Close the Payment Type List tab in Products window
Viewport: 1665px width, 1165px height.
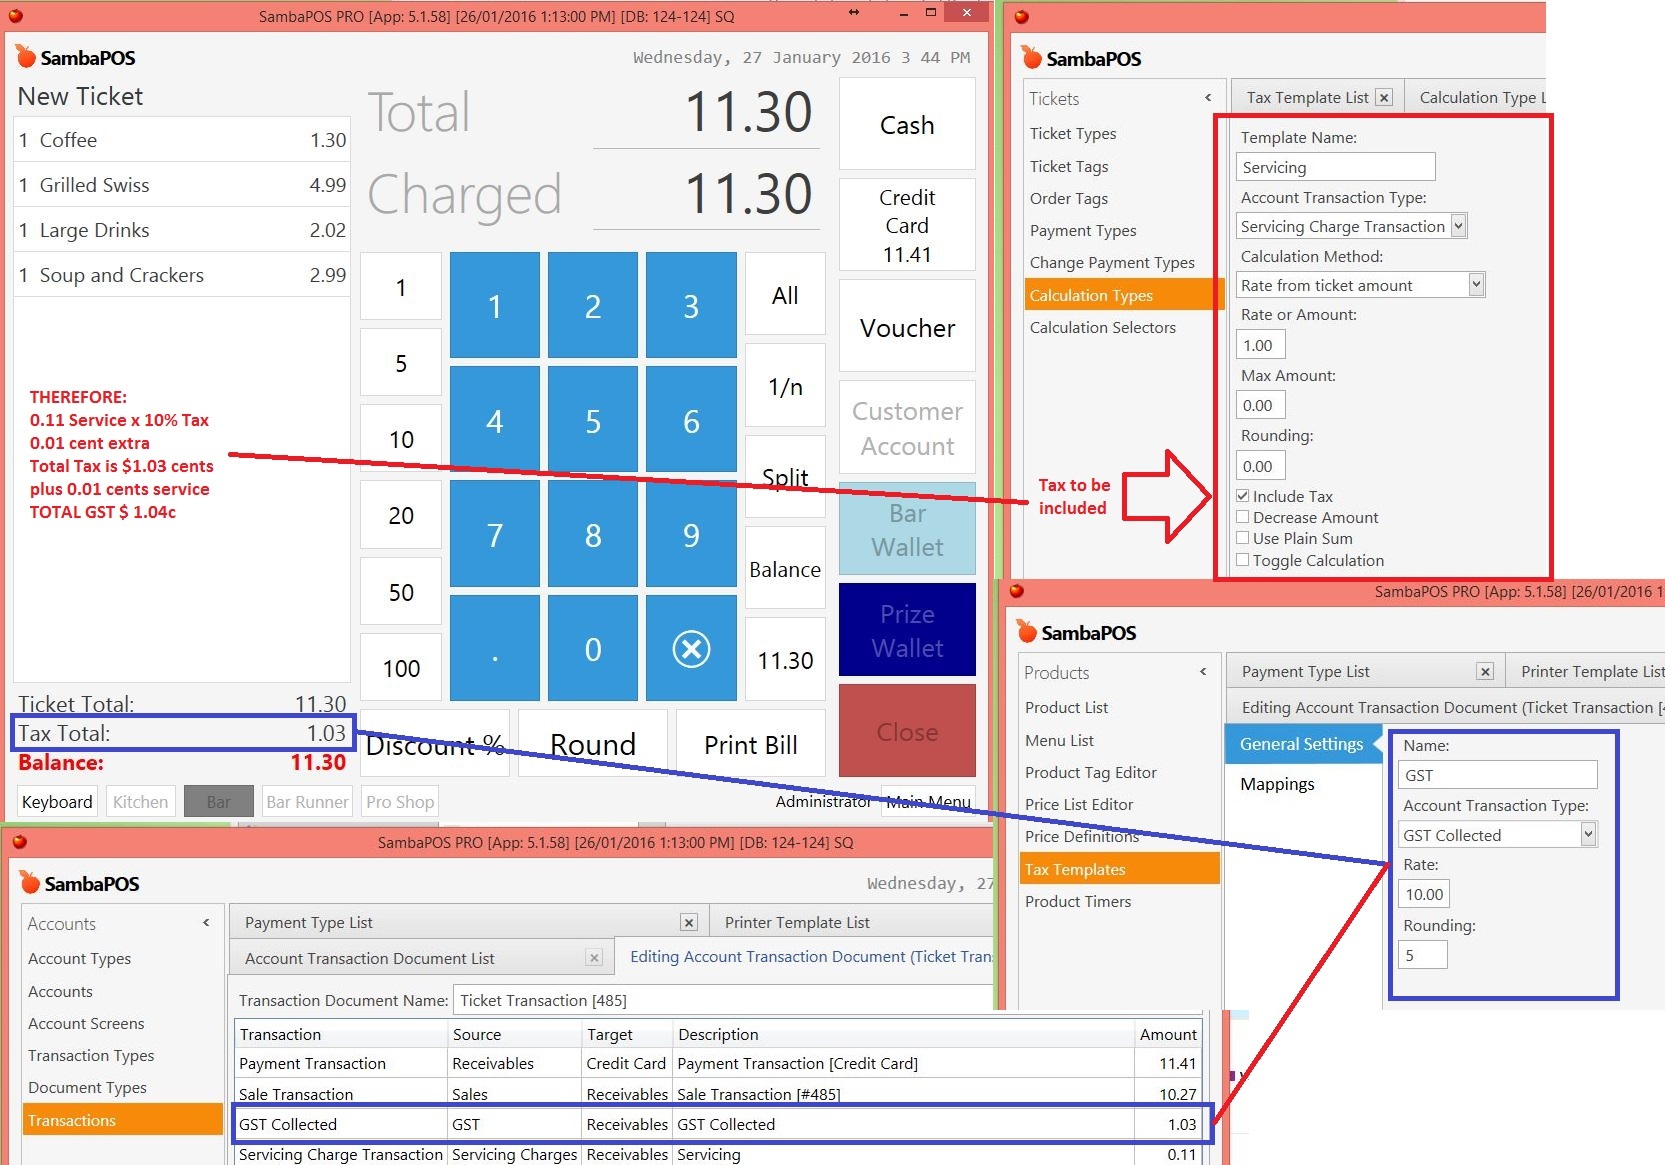tap(1485, 672)
